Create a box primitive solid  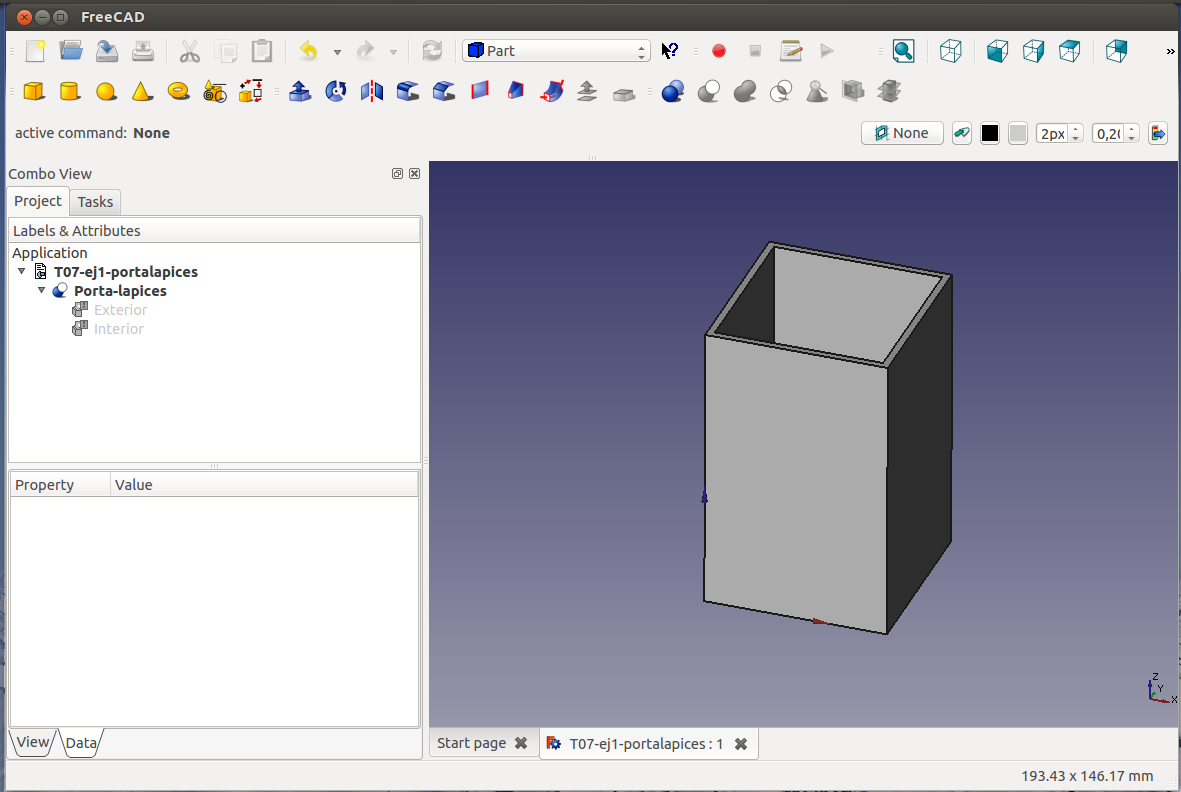coord(34,92)
